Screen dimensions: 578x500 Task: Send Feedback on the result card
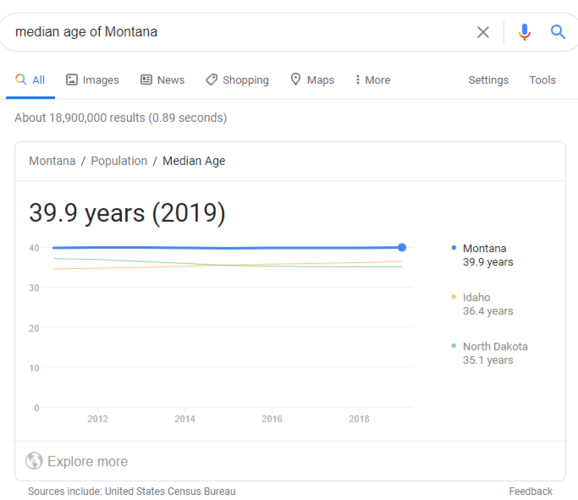tap(530, 491)
